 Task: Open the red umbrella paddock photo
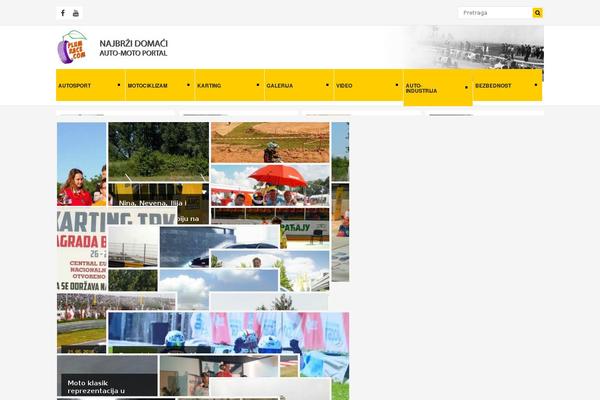(270, 185)
